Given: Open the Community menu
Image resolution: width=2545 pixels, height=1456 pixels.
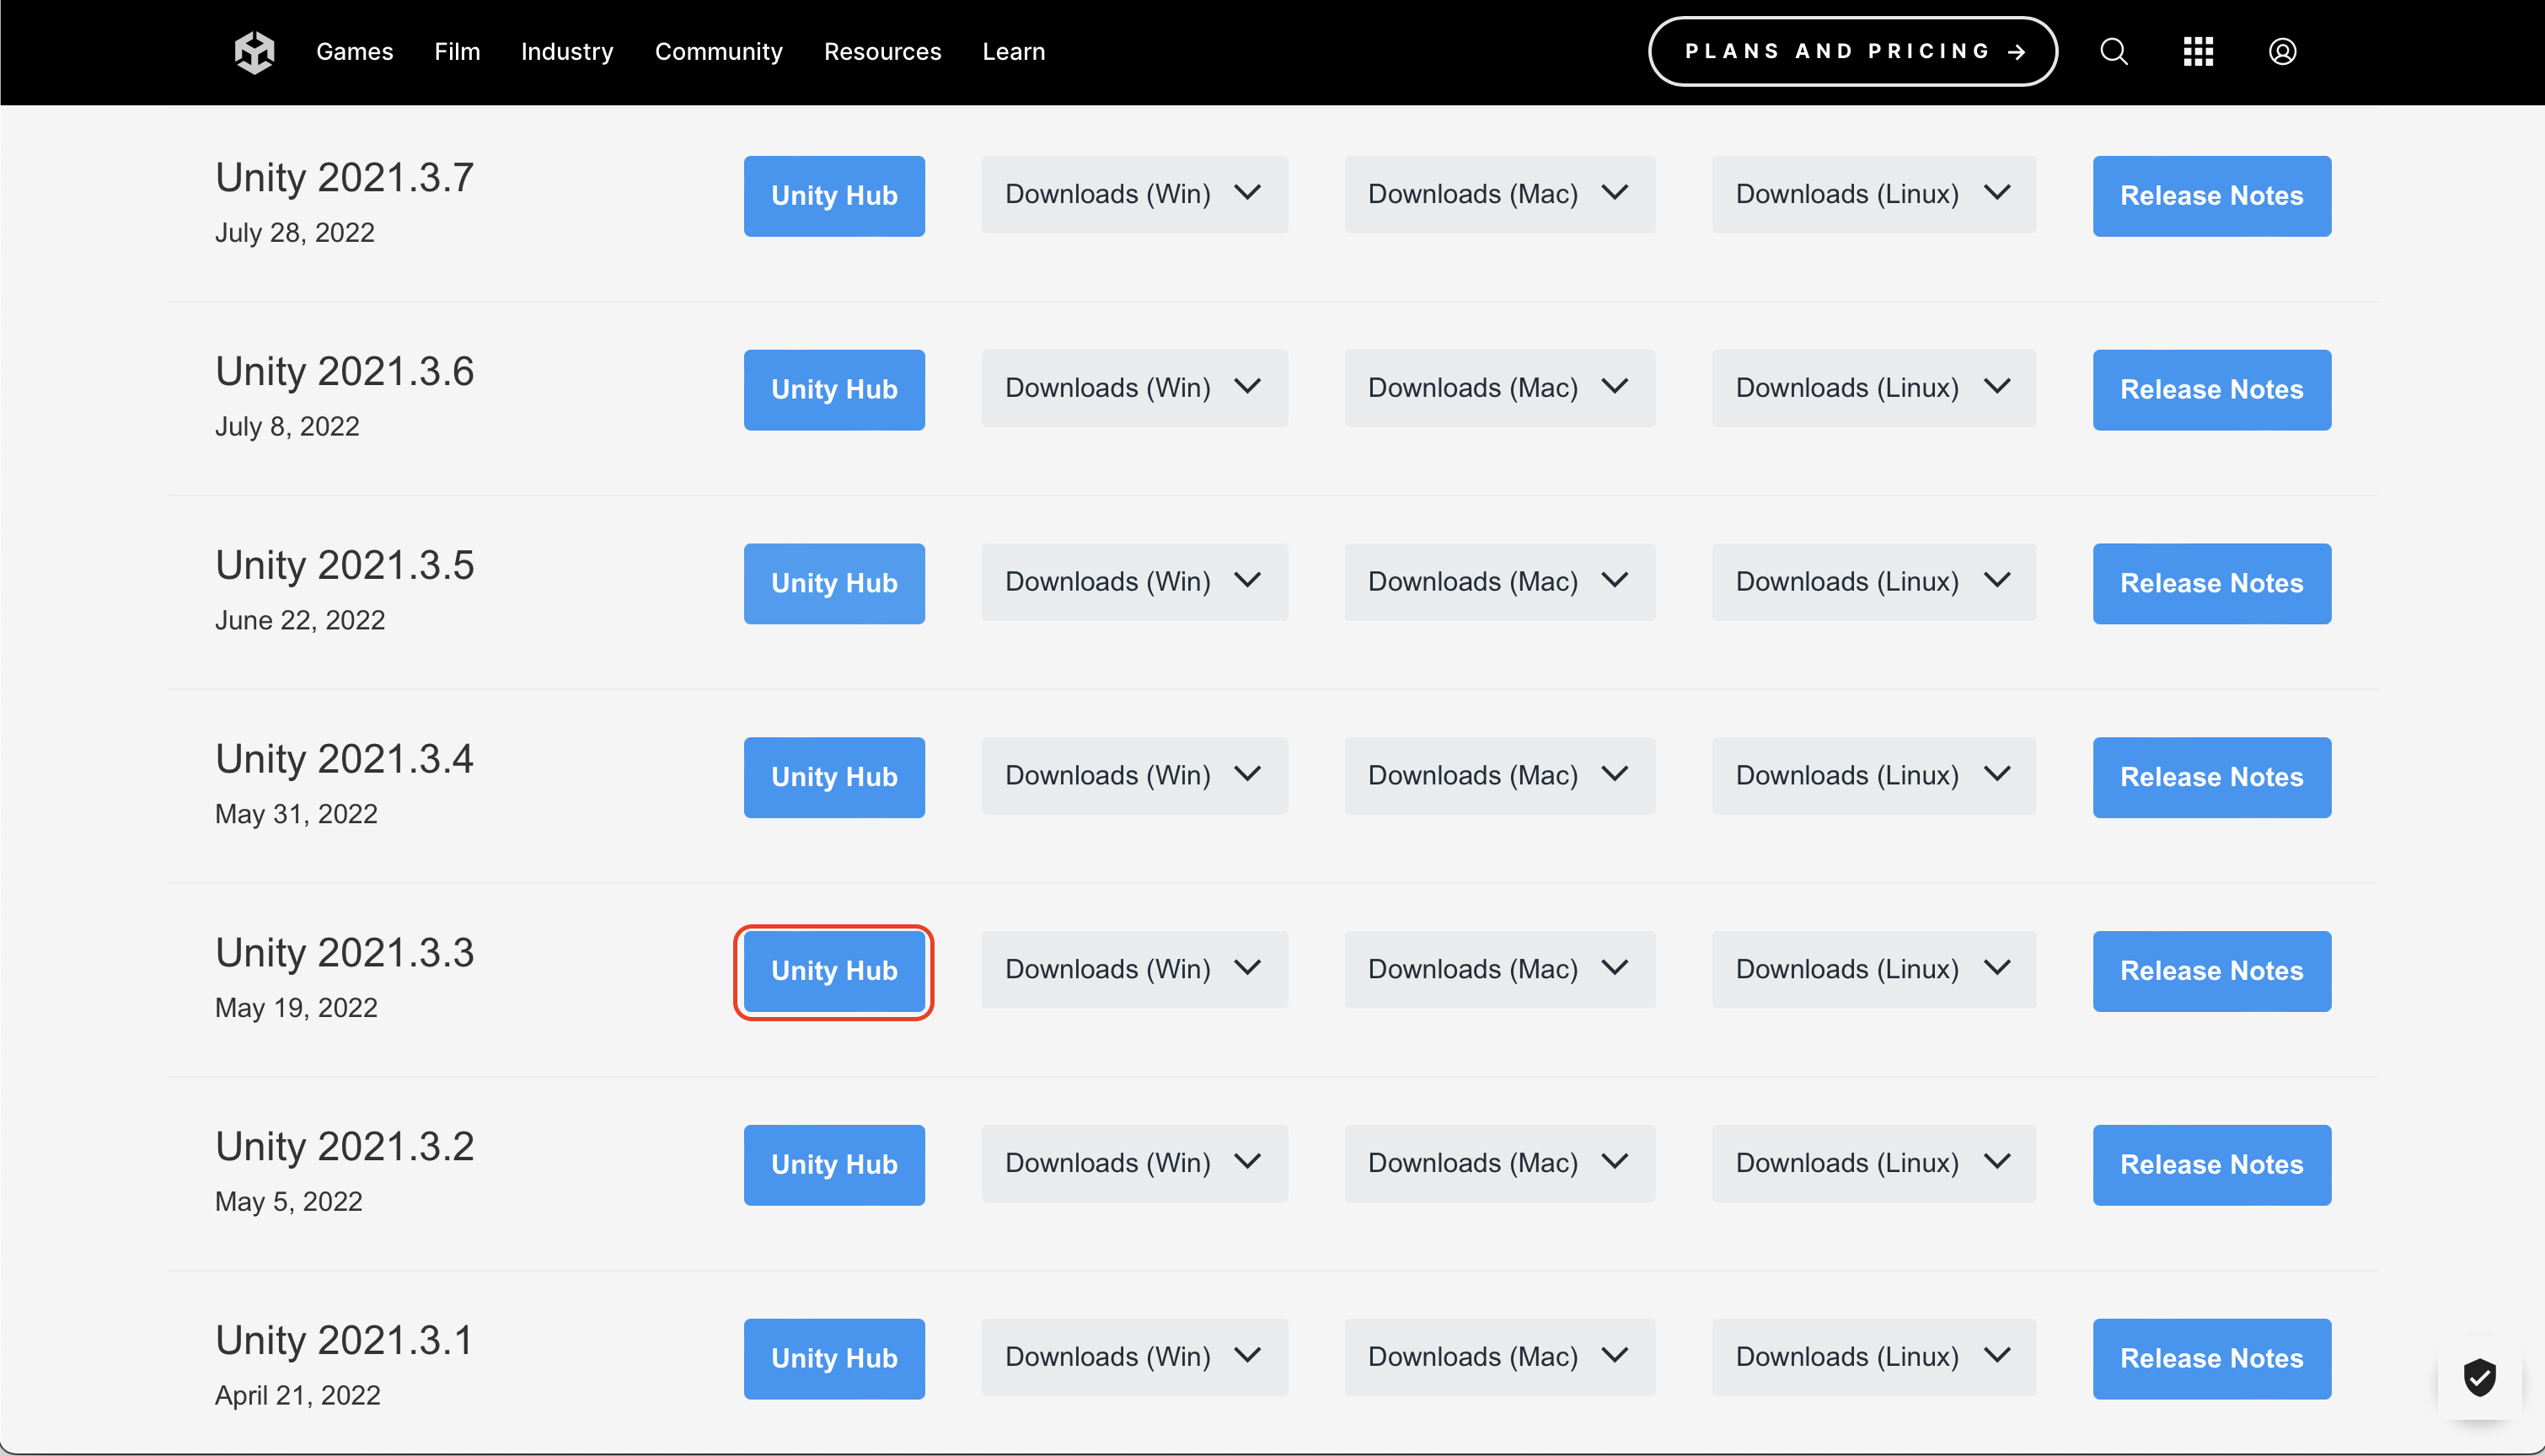Looking at the screenshot, I should (x=718, y=52).
